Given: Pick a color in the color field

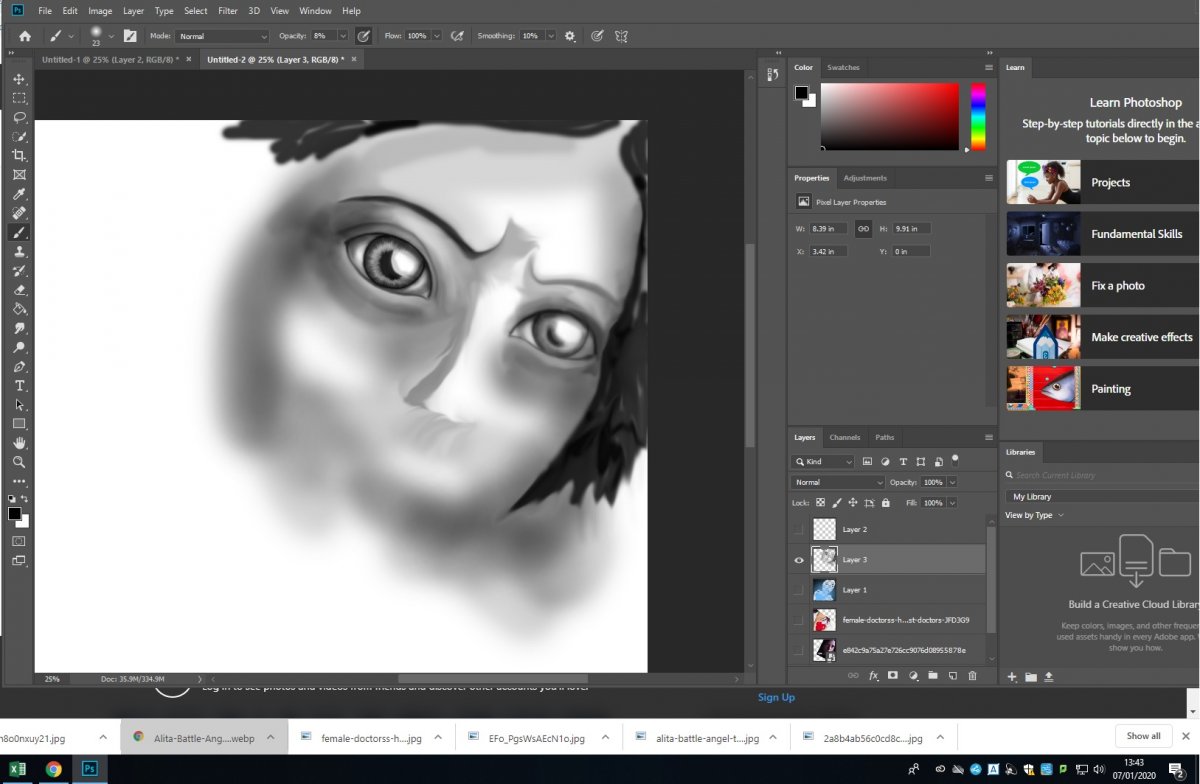Looking at the screenshot, I should tap(889, 116).
